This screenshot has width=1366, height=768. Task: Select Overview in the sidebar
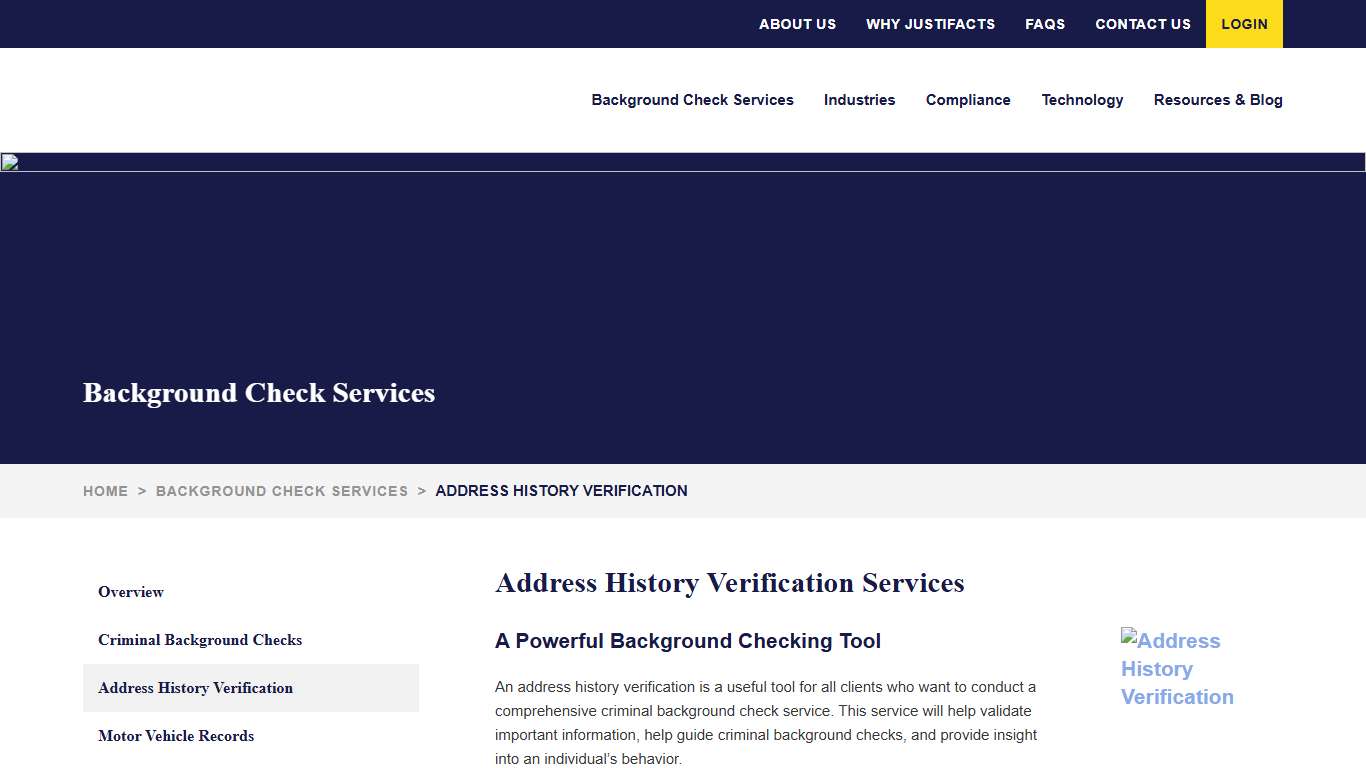(x=130, y=592)
